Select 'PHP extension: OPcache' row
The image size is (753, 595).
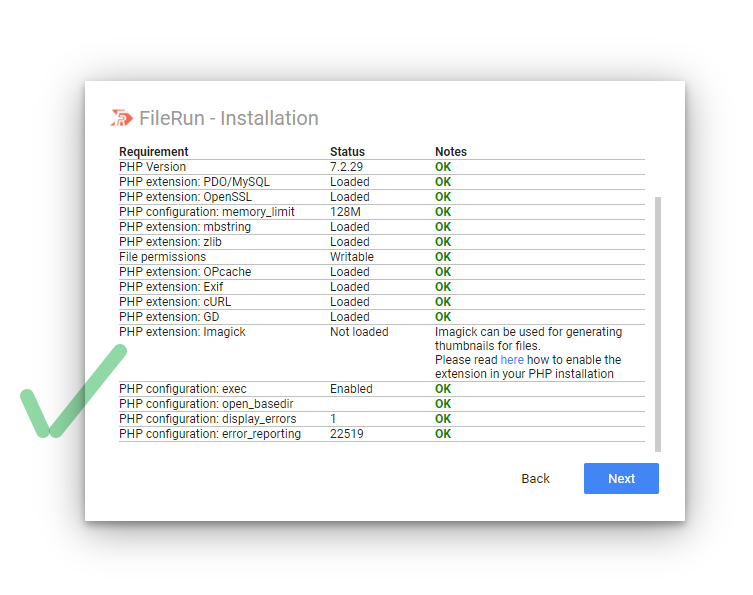tap(382, 272)
